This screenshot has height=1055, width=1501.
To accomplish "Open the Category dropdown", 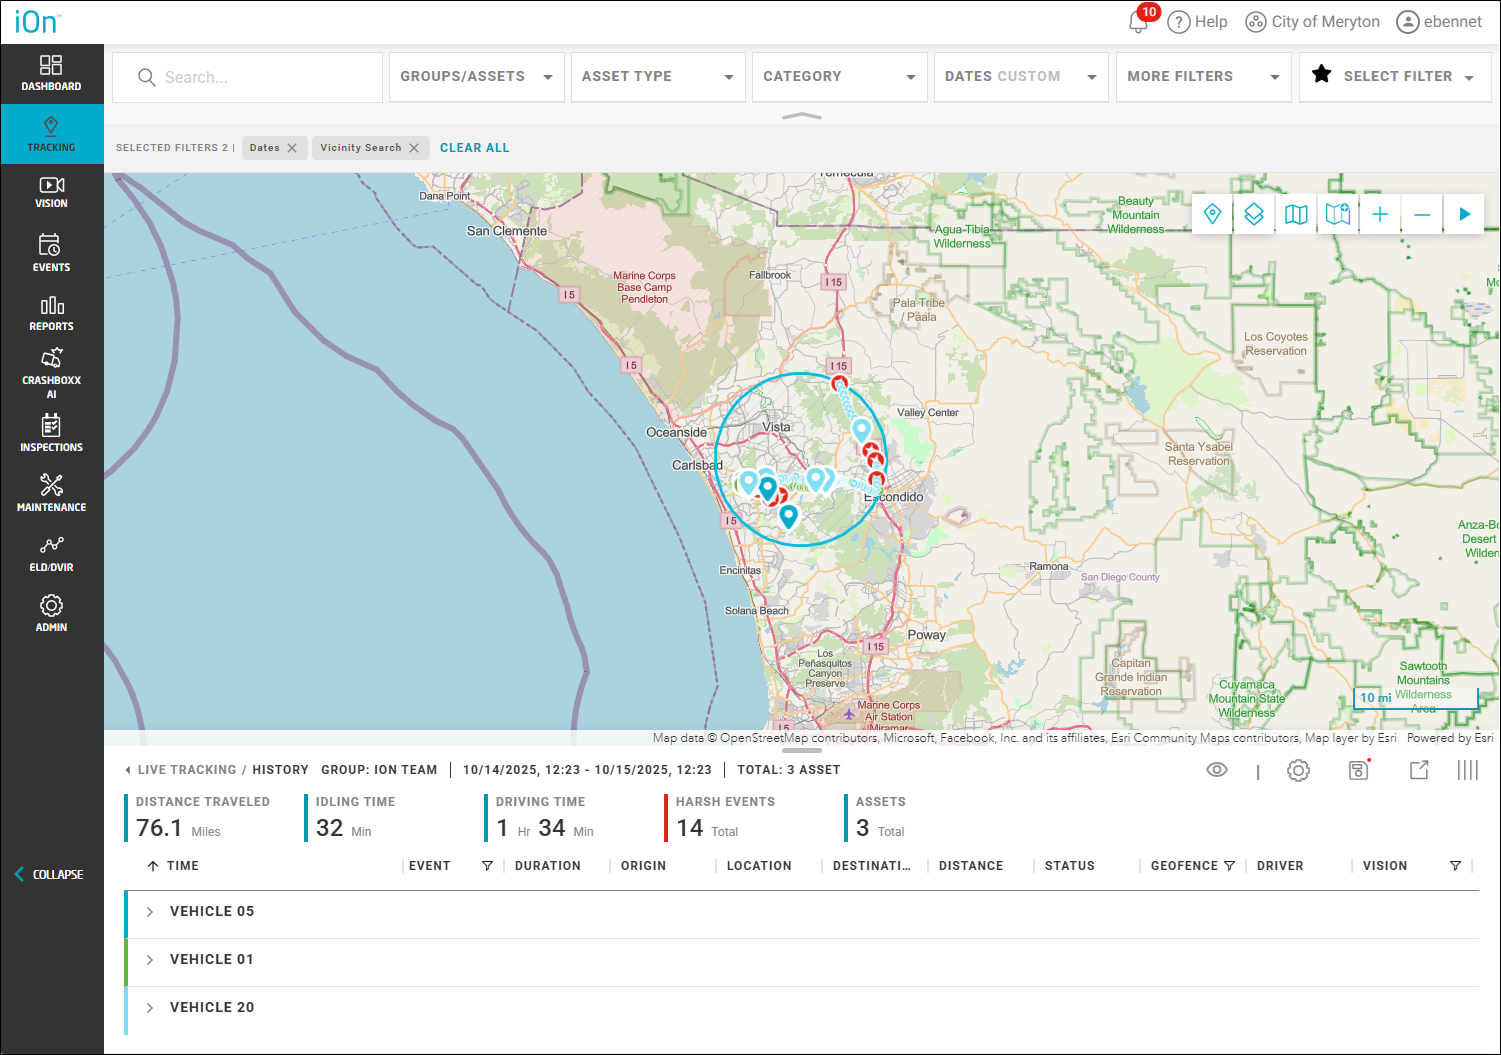I will (x=839, y=77).
